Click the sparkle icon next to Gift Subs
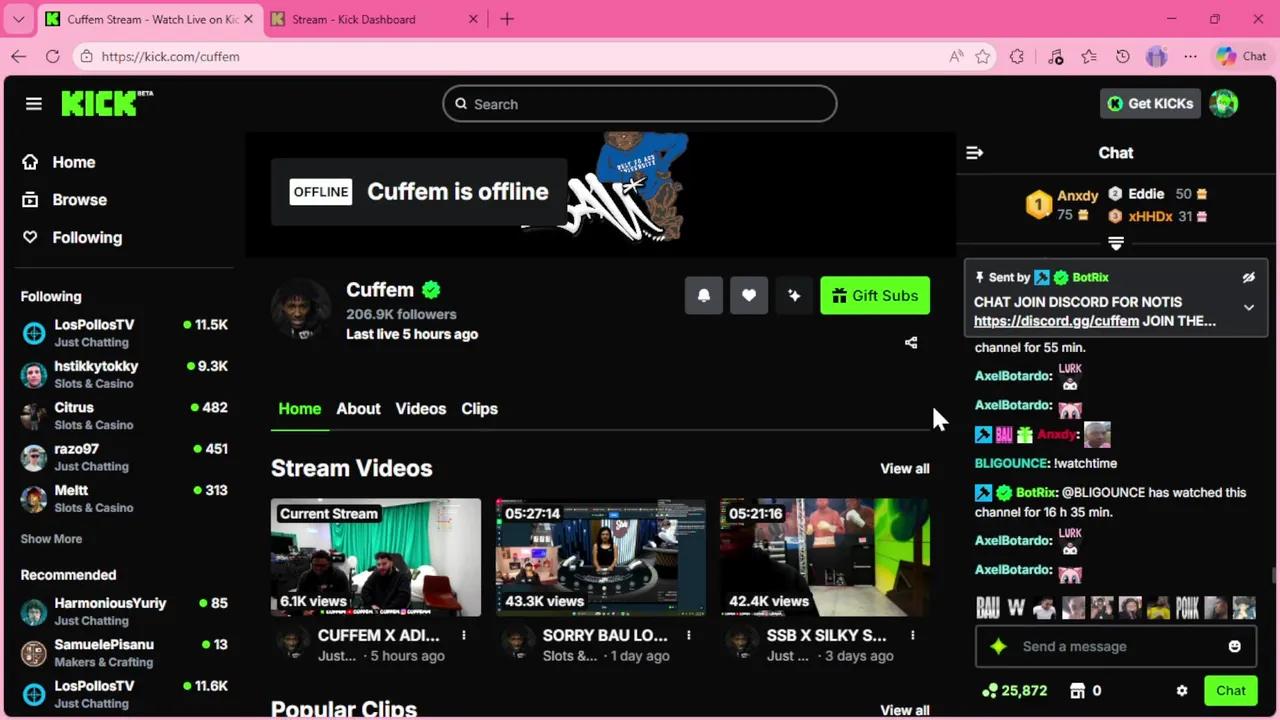1280x720 pixels. pyautogui.click(x=794, y=295)
